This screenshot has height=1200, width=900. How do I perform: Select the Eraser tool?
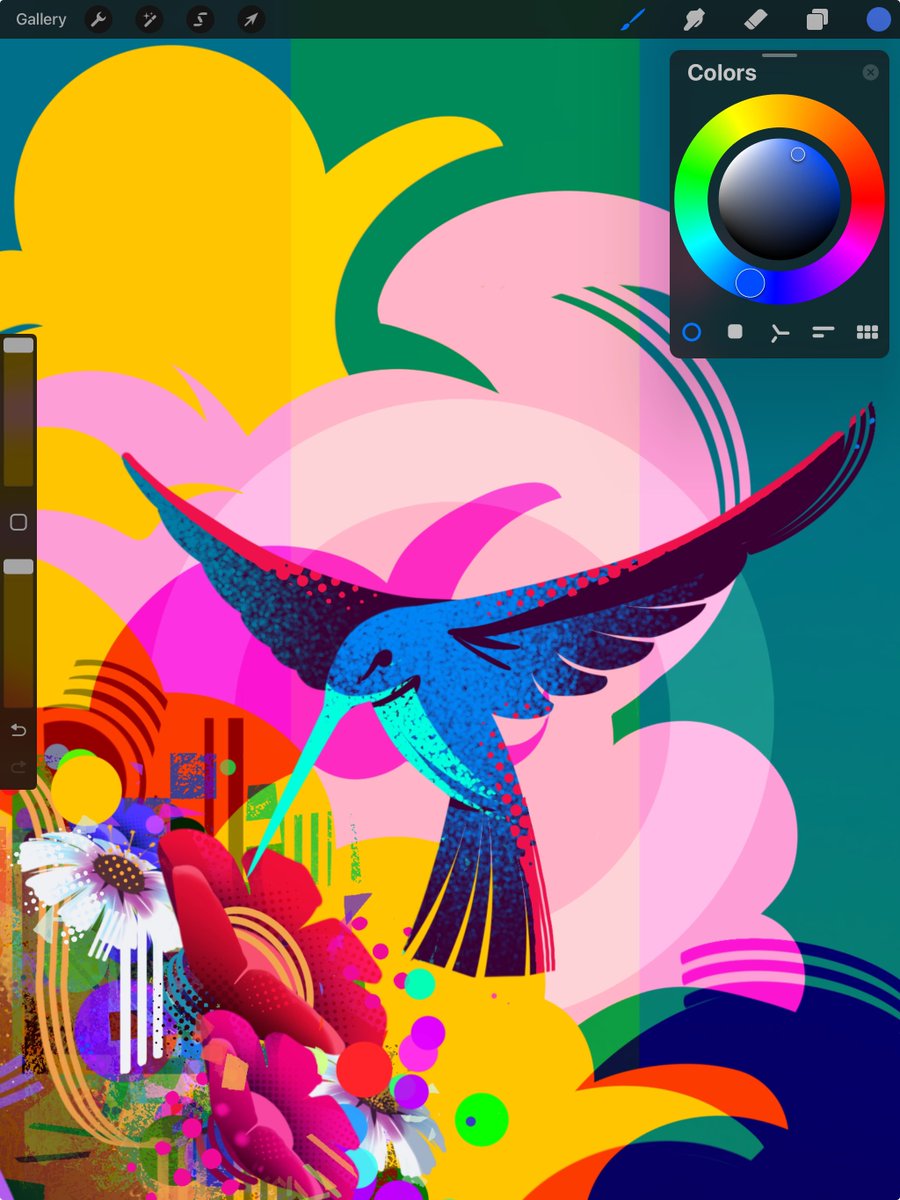coord(755,19)
